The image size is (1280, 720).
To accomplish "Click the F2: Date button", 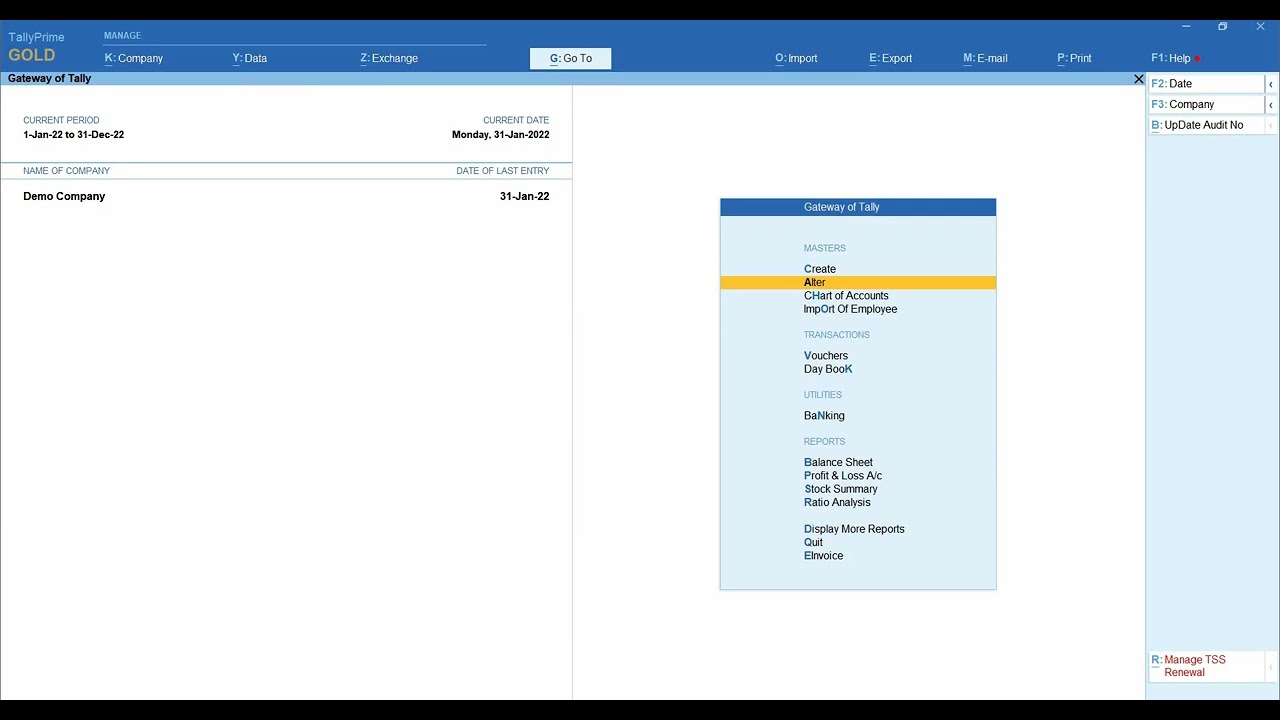I will pos(1207,84).
